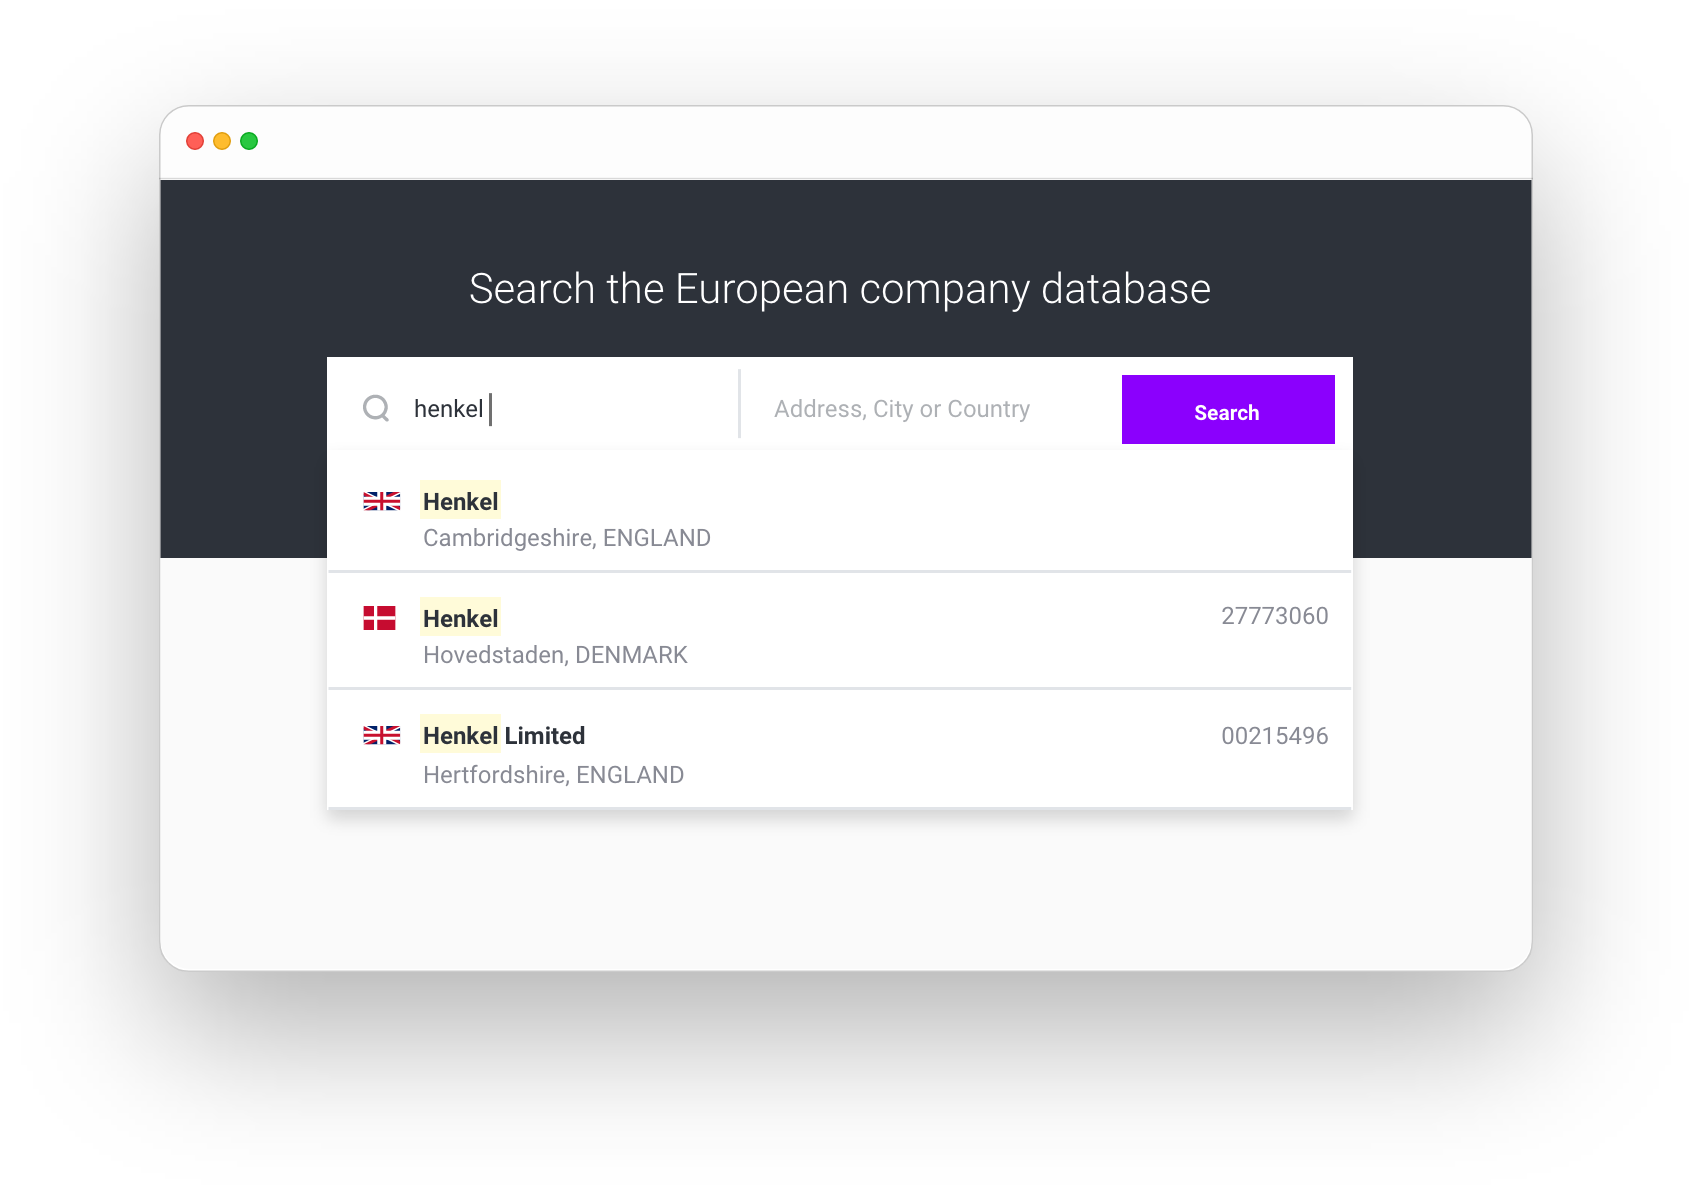Click company number 27773060
This screenshot has width=1689, height=1185.
point(1274,616)
